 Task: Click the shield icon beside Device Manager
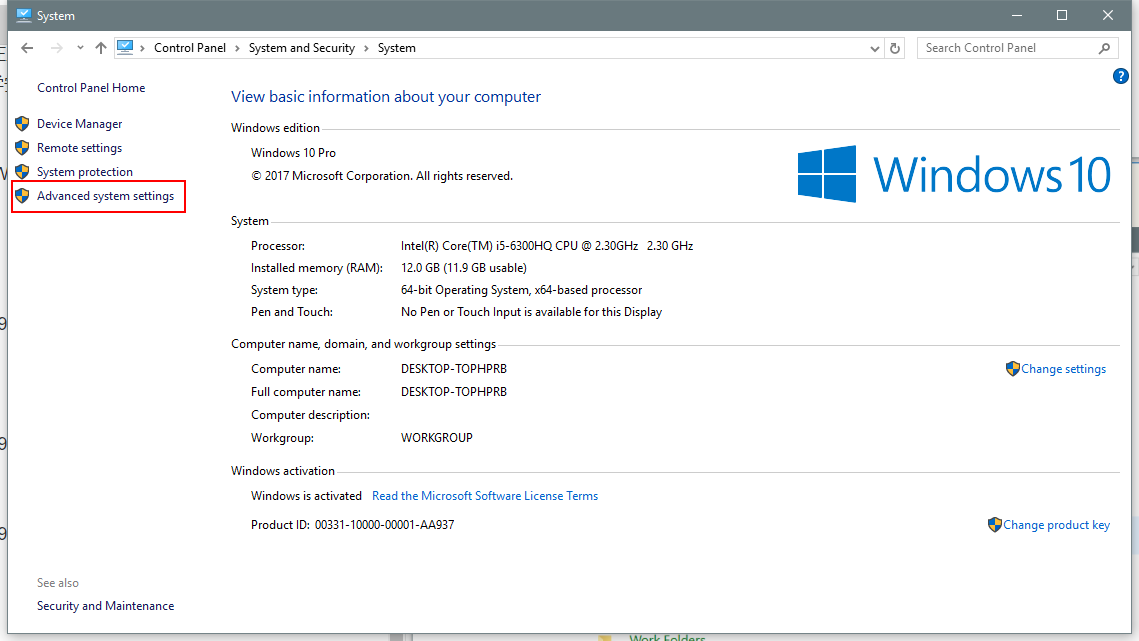(x=23, y=124)
